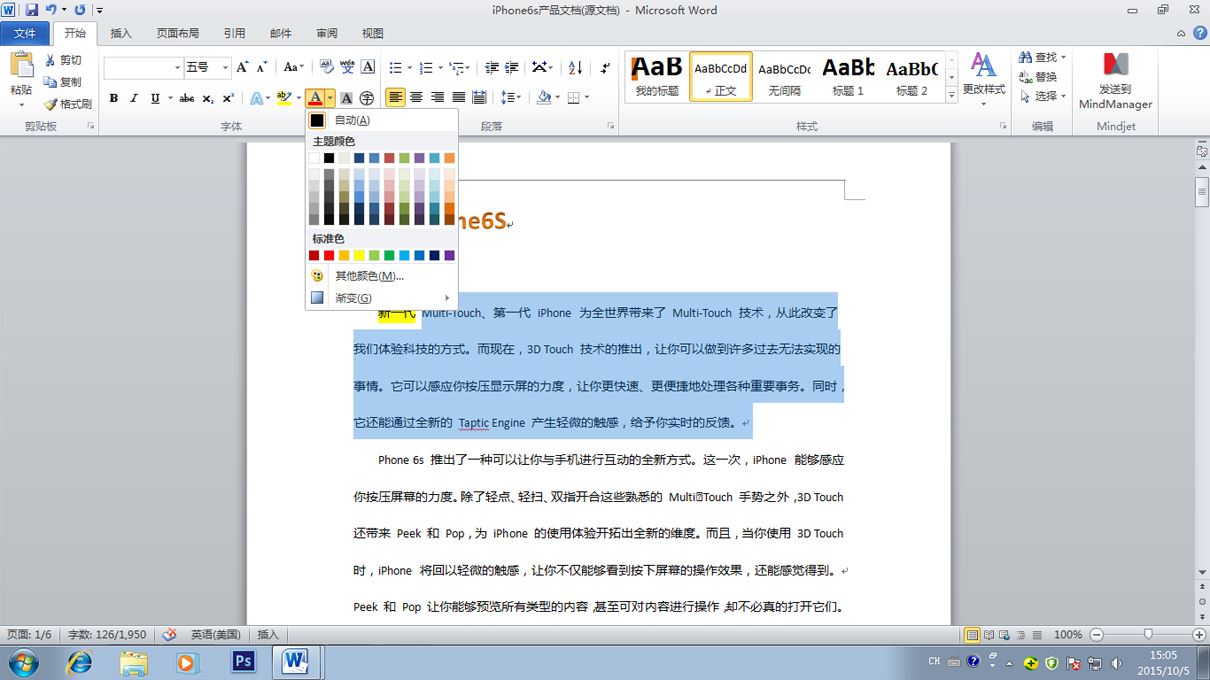Click the Cut (剪切) scissors icon
The height and width of the screenshot is (680, 1210).
(50, 61)
